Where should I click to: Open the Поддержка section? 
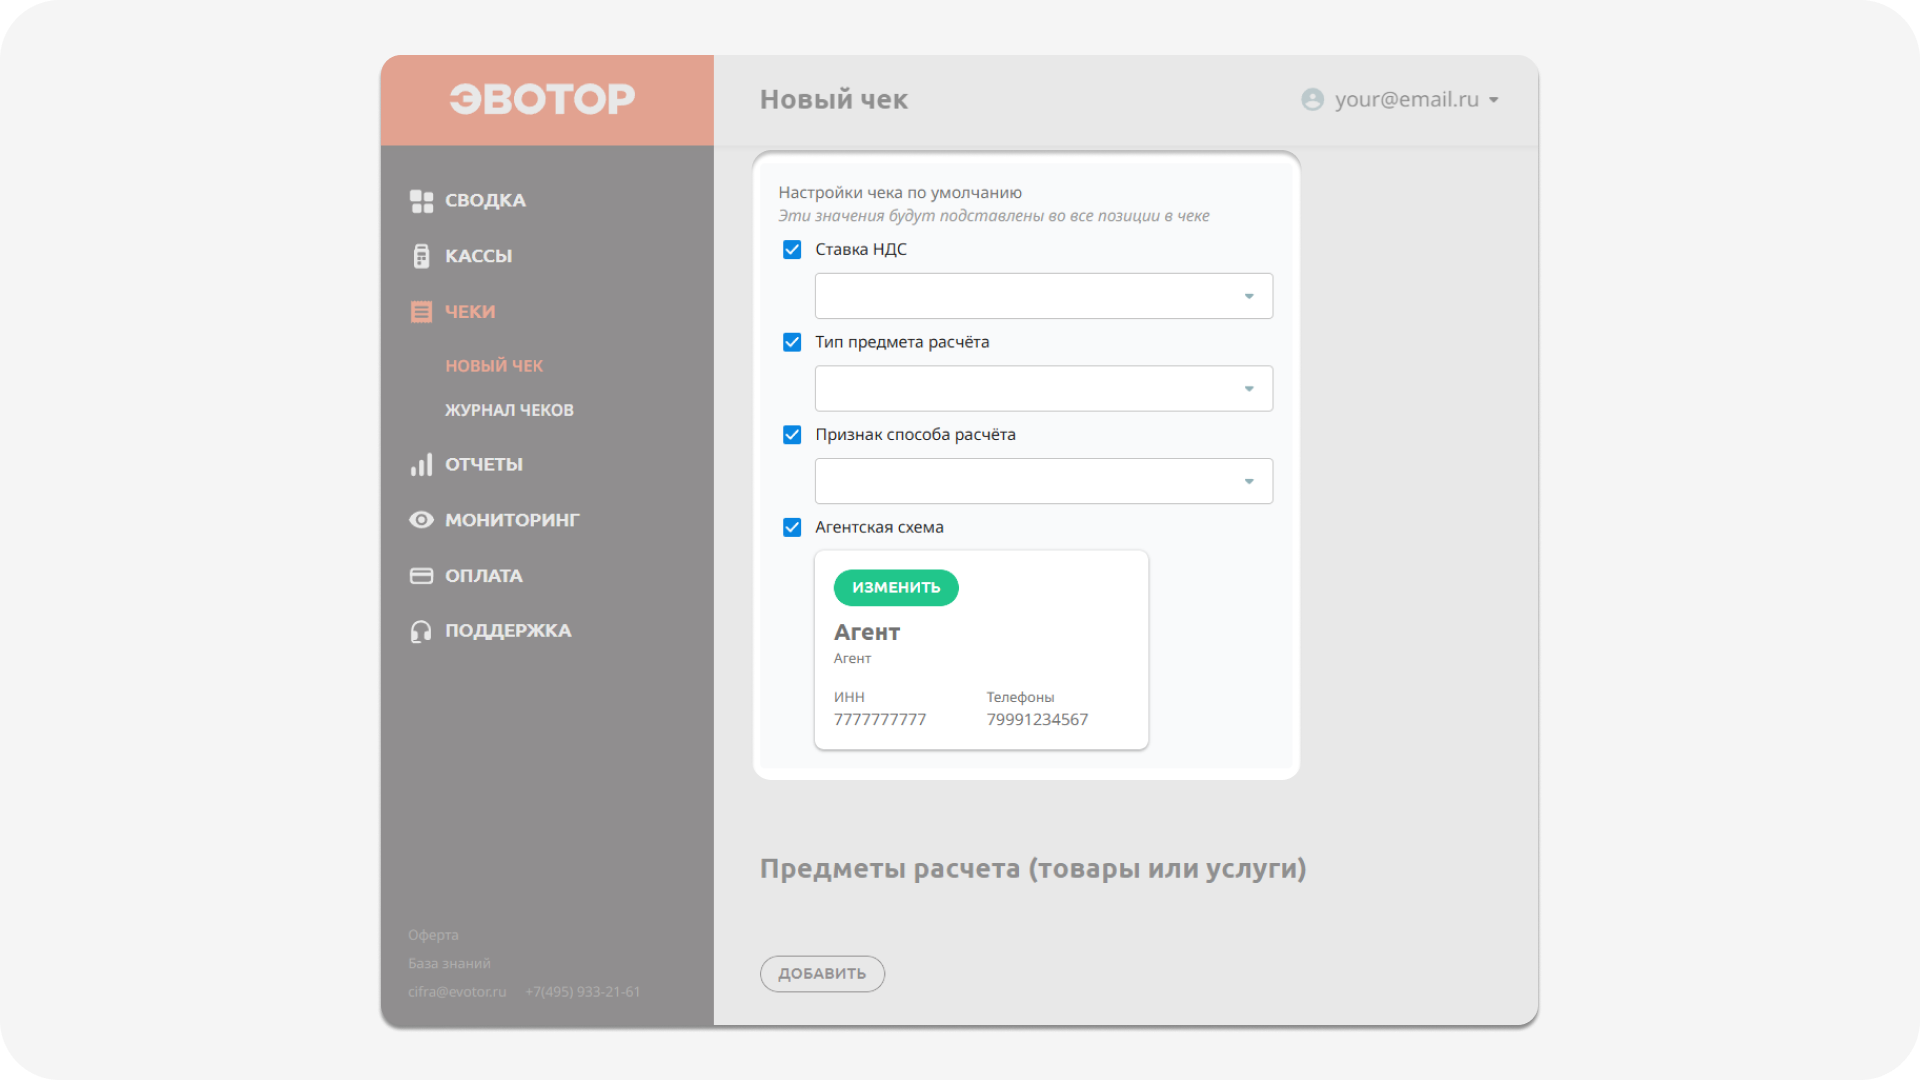508,631
